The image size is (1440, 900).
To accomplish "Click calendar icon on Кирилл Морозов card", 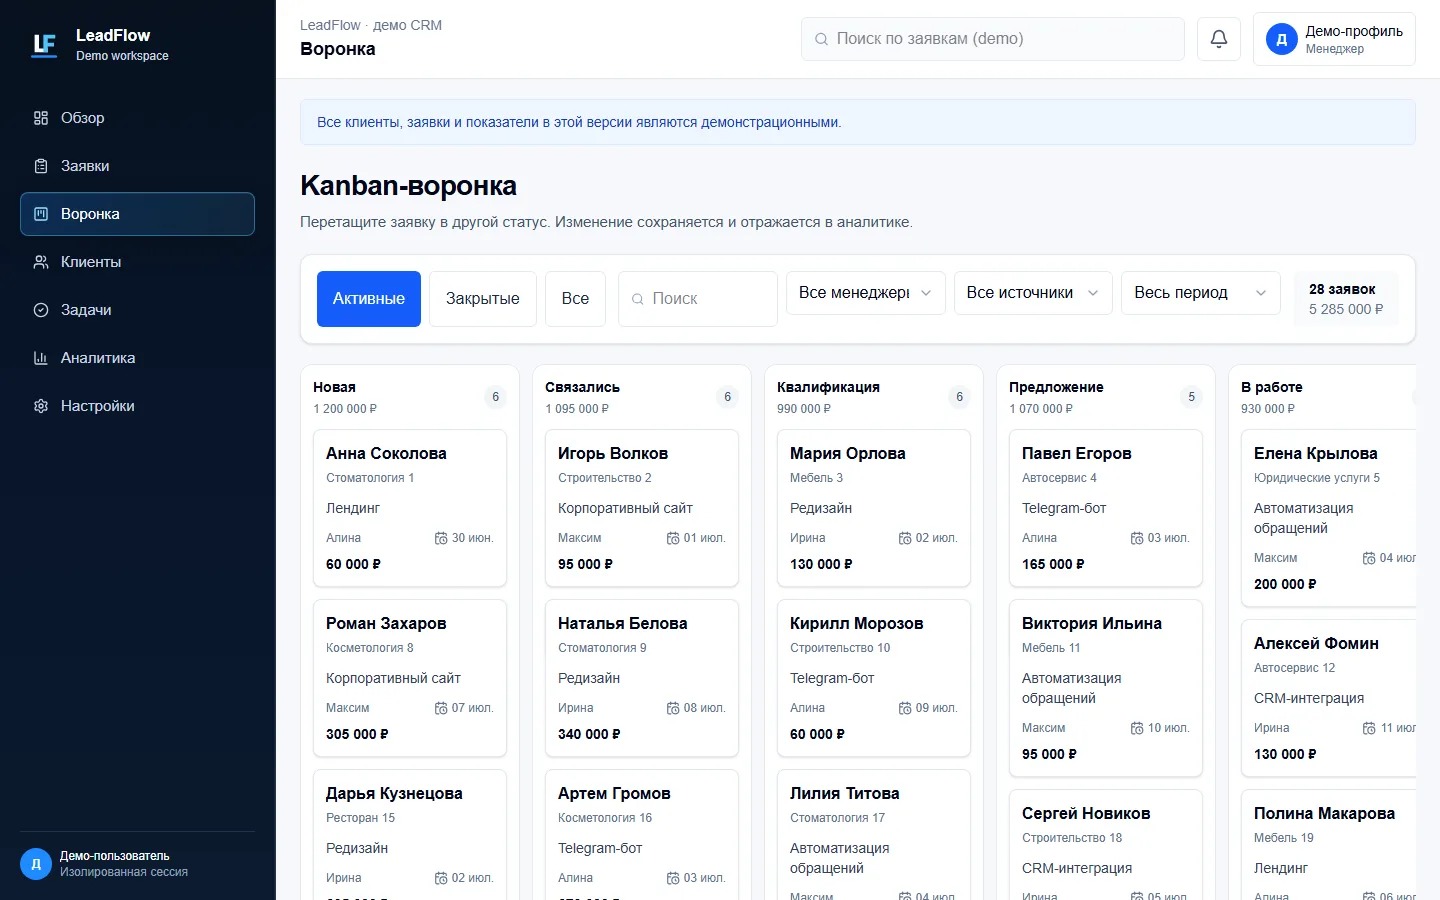I will (x=905, y=708).
